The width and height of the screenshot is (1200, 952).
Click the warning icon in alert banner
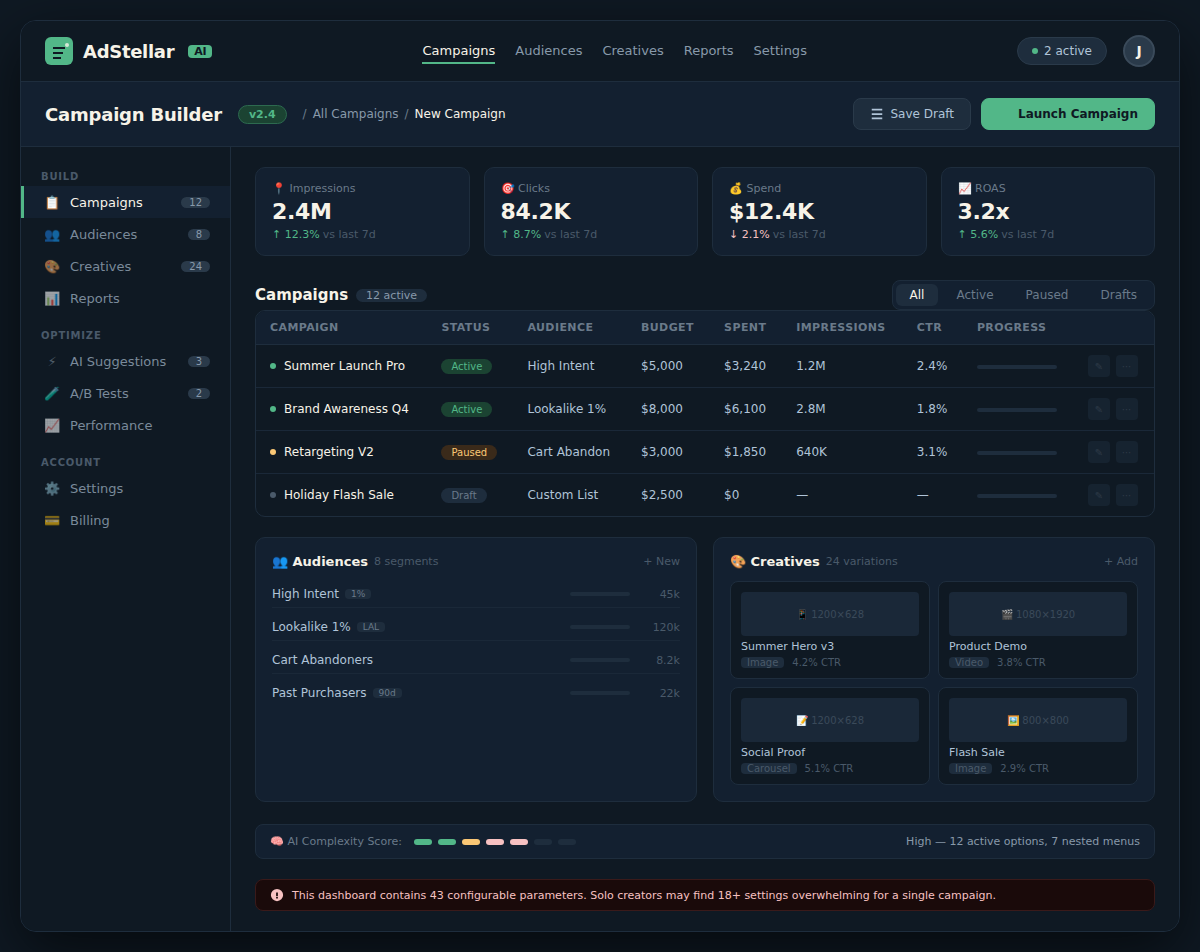tap(277, 895)
